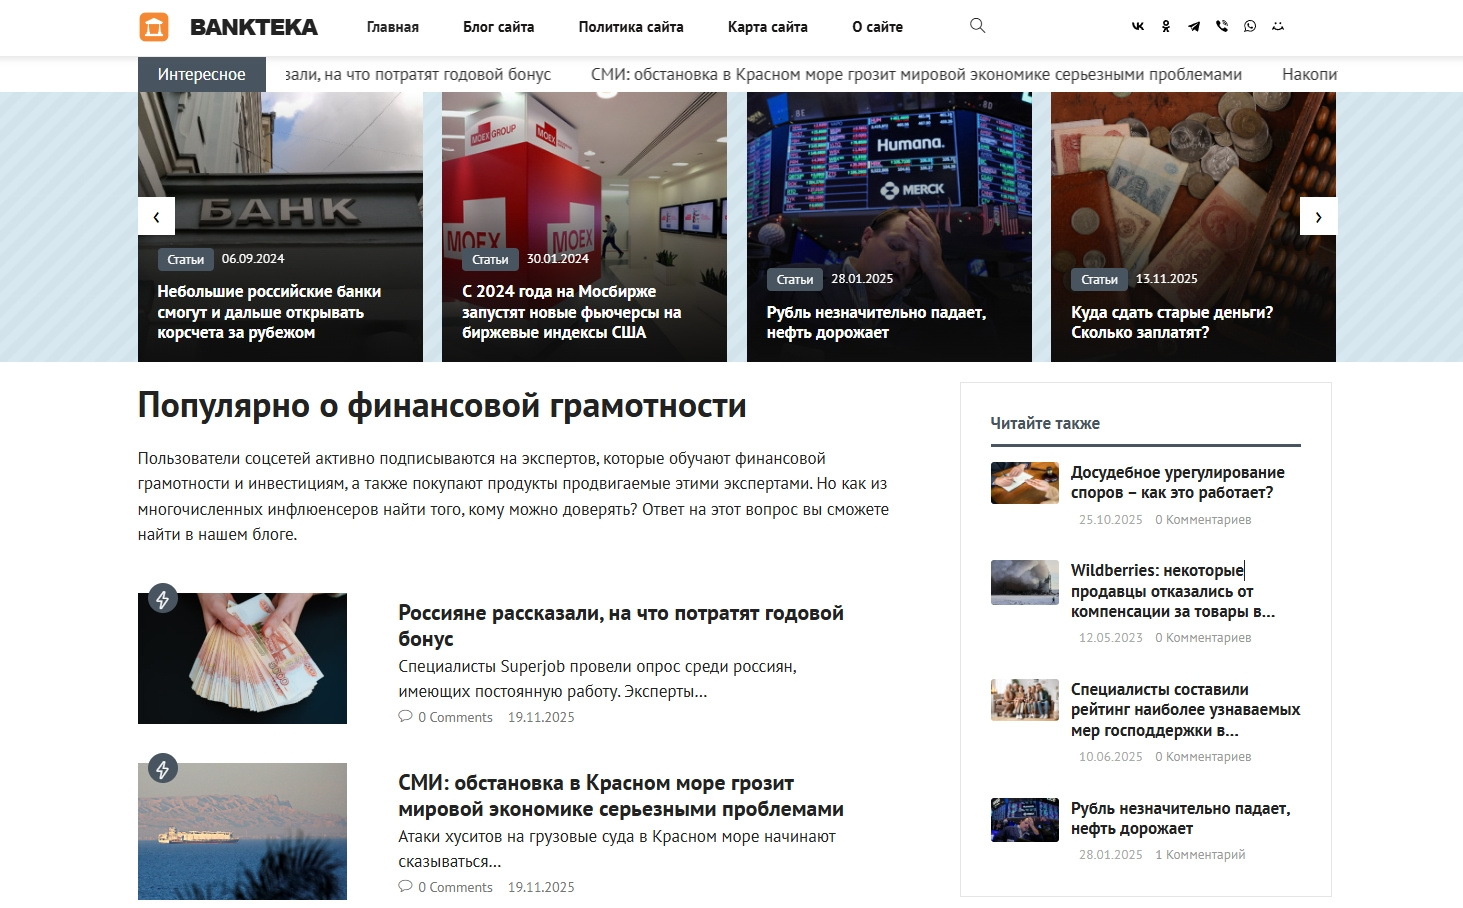Open ticker headline about Красное море

(916, 75)
